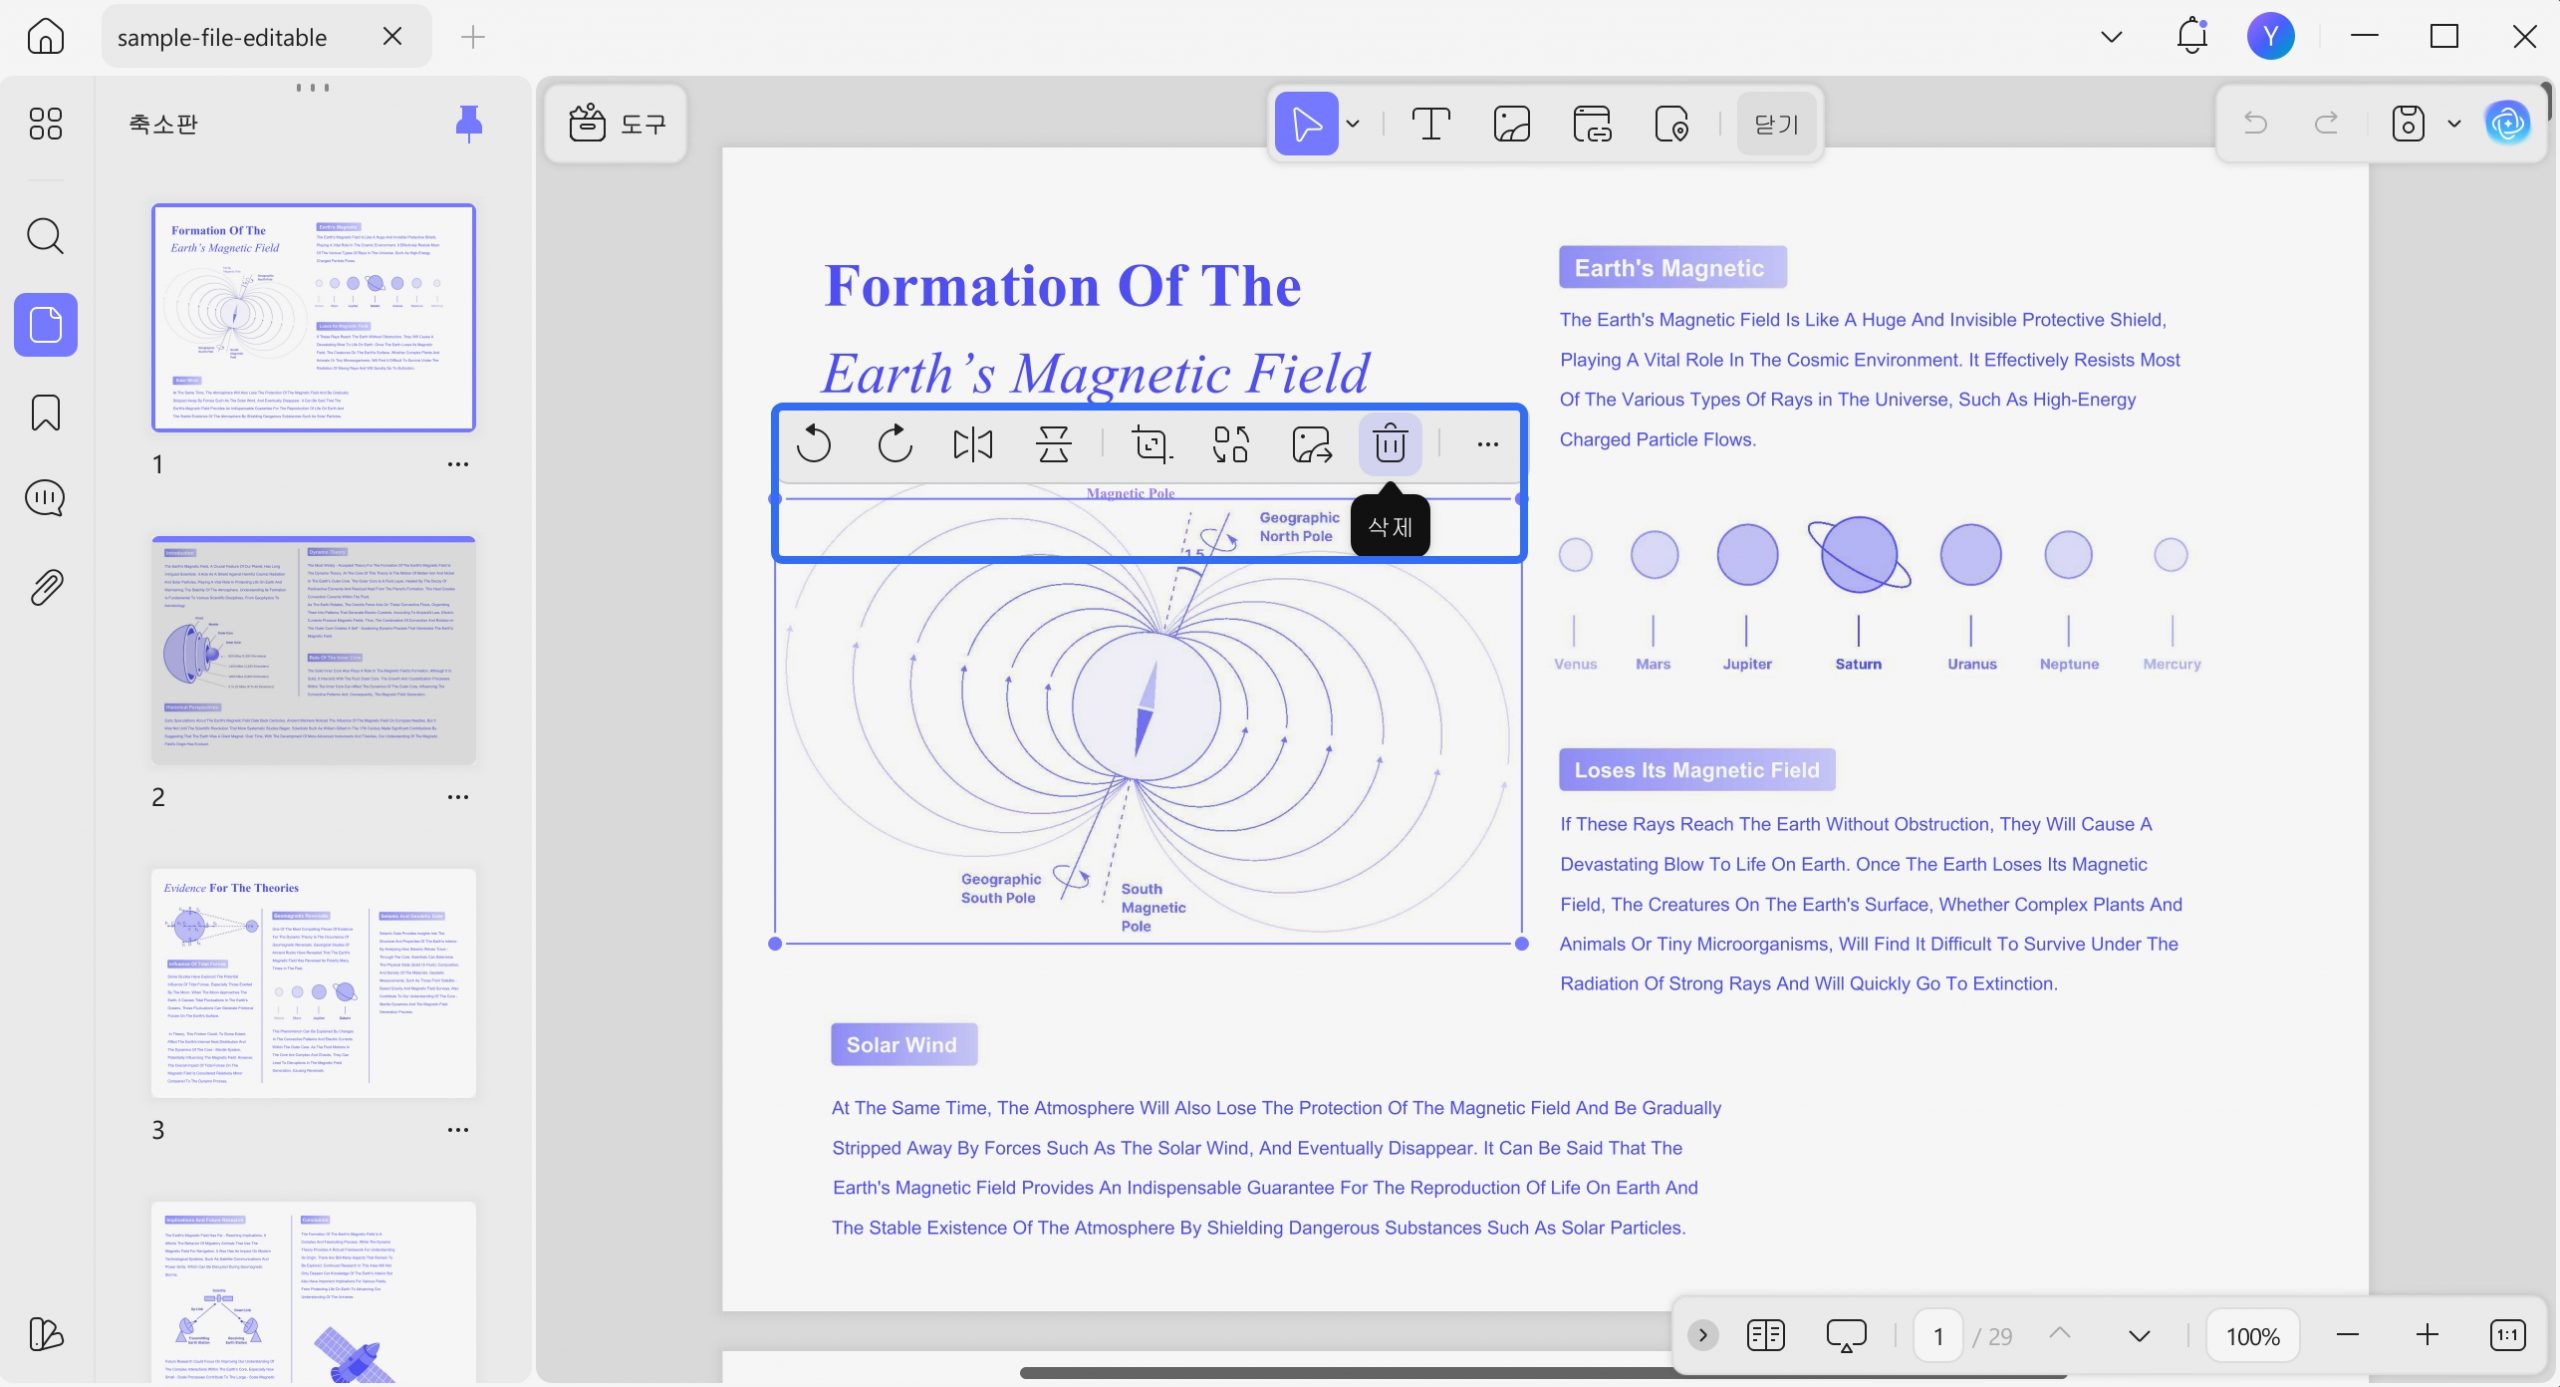This screenshot has height=1387, width=2560.
Task: Replace the selected image
Action: click(1231, 444)
